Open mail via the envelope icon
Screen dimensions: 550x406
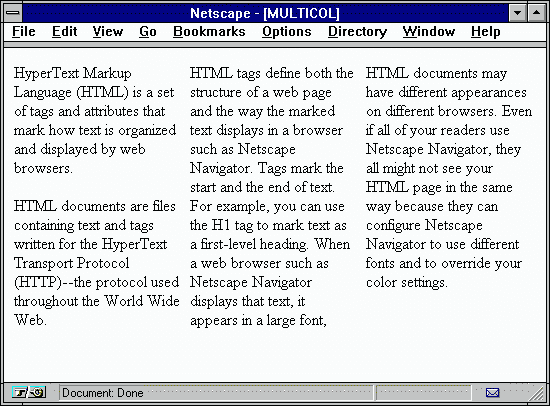[x=492, y=392]
